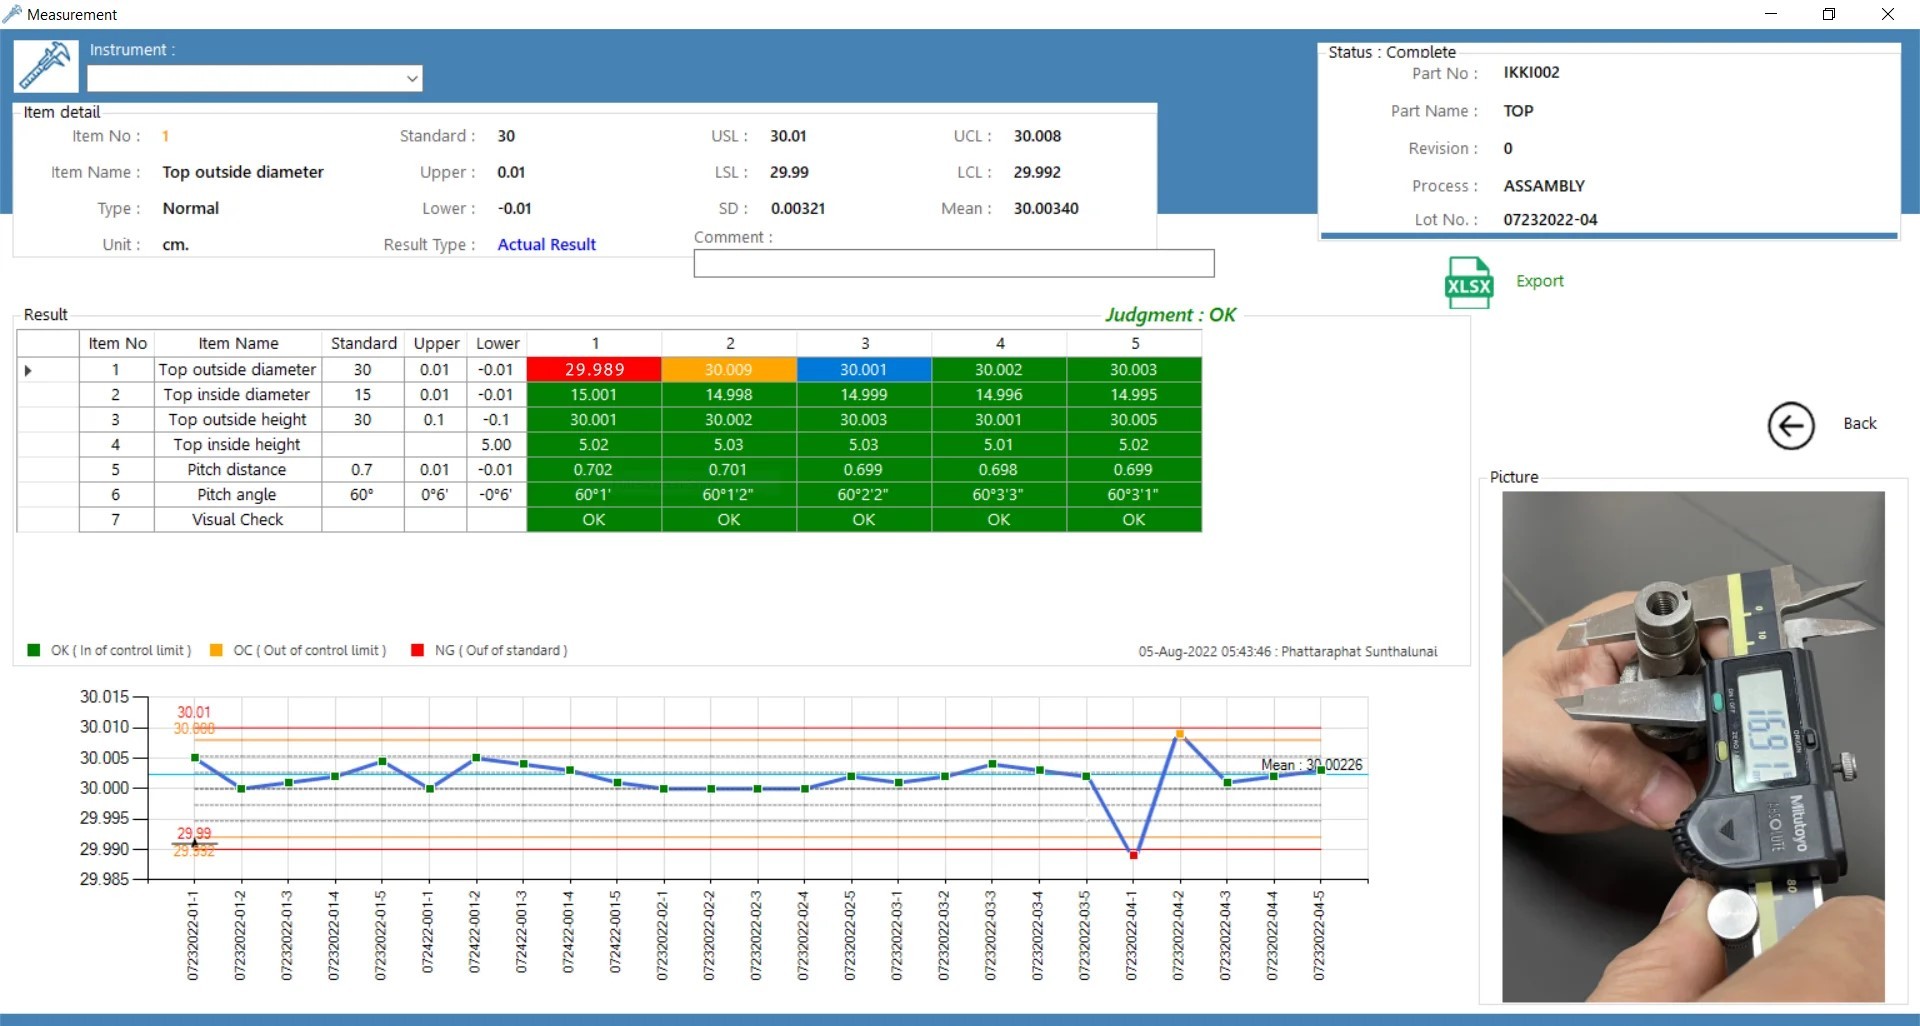This screenshot has width=1920, height=1026.
Task: Click the Comment input field
Action: tap(953, 264)
